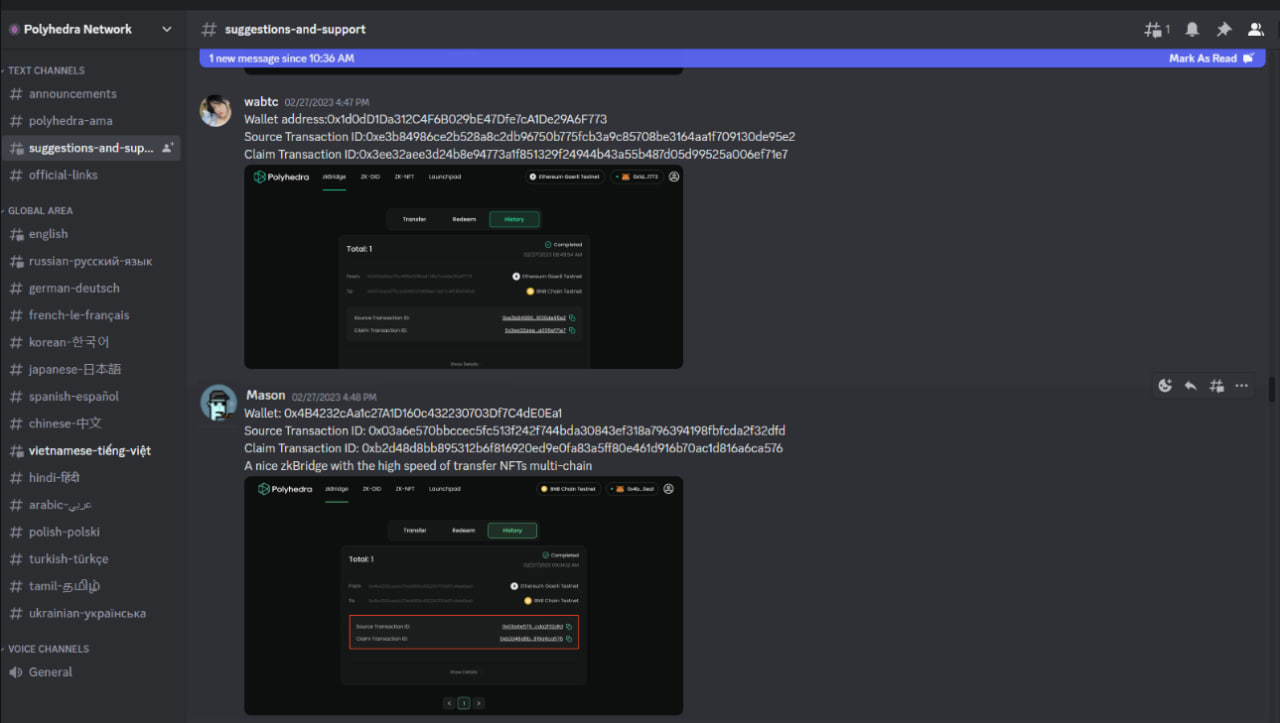Click the chat scrollbar thumb

1272,389
